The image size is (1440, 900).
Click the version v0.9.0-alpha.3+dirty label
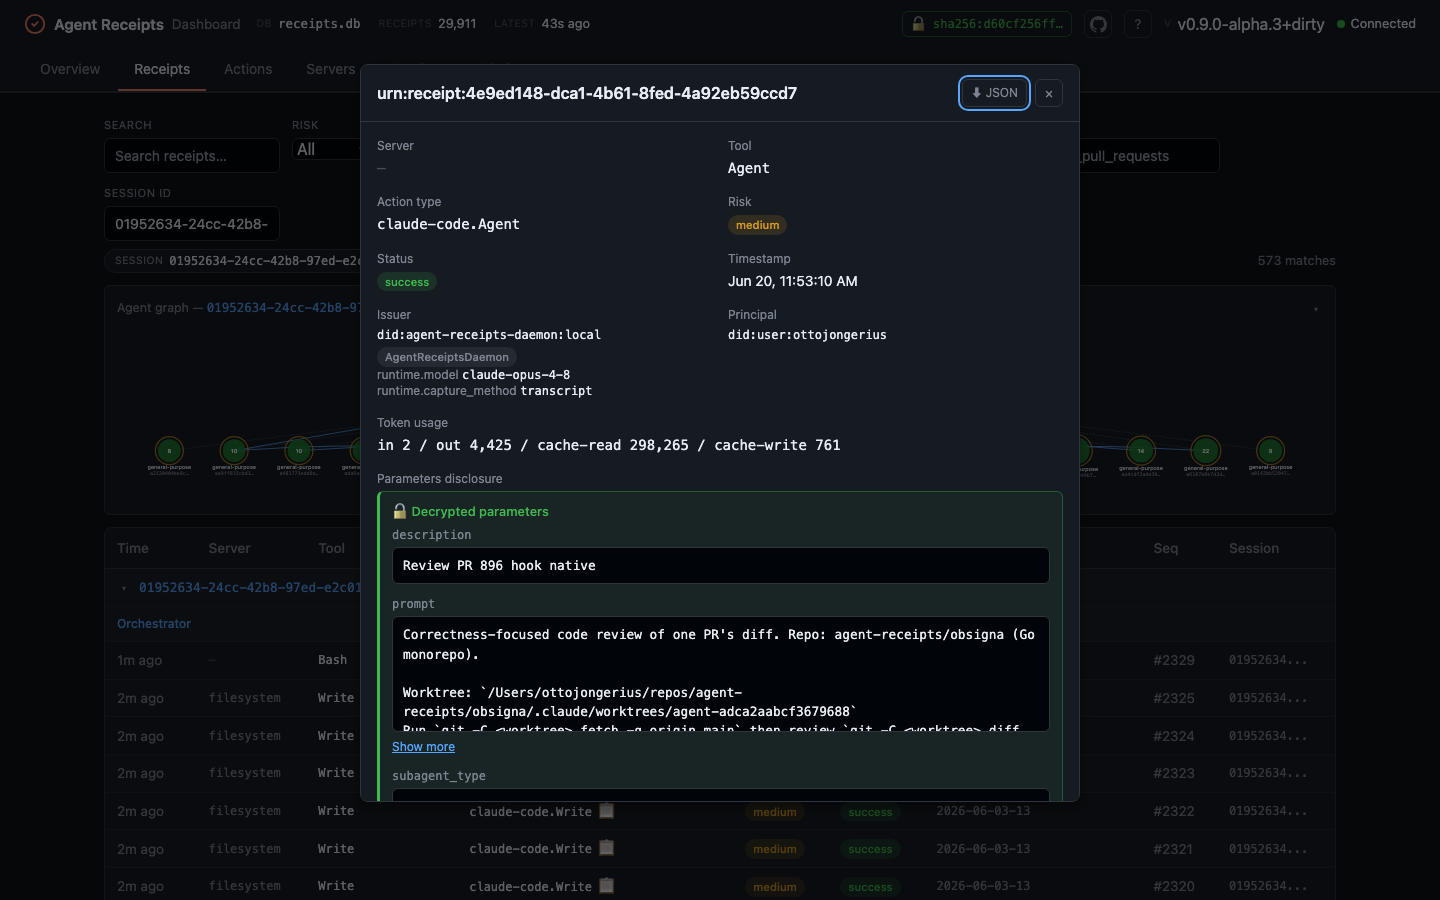coord(1251,24)
